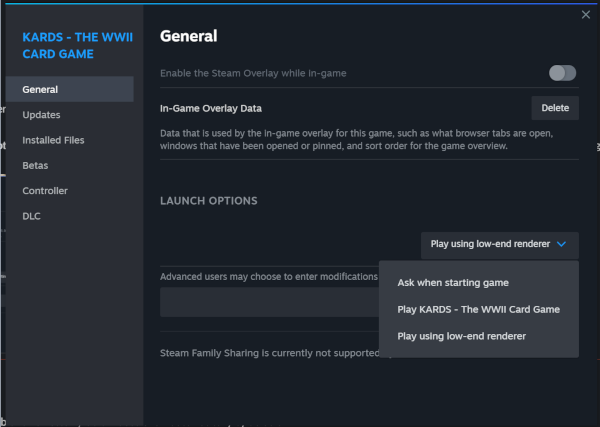Open the Updates settings tab

[x=42, y=115]
